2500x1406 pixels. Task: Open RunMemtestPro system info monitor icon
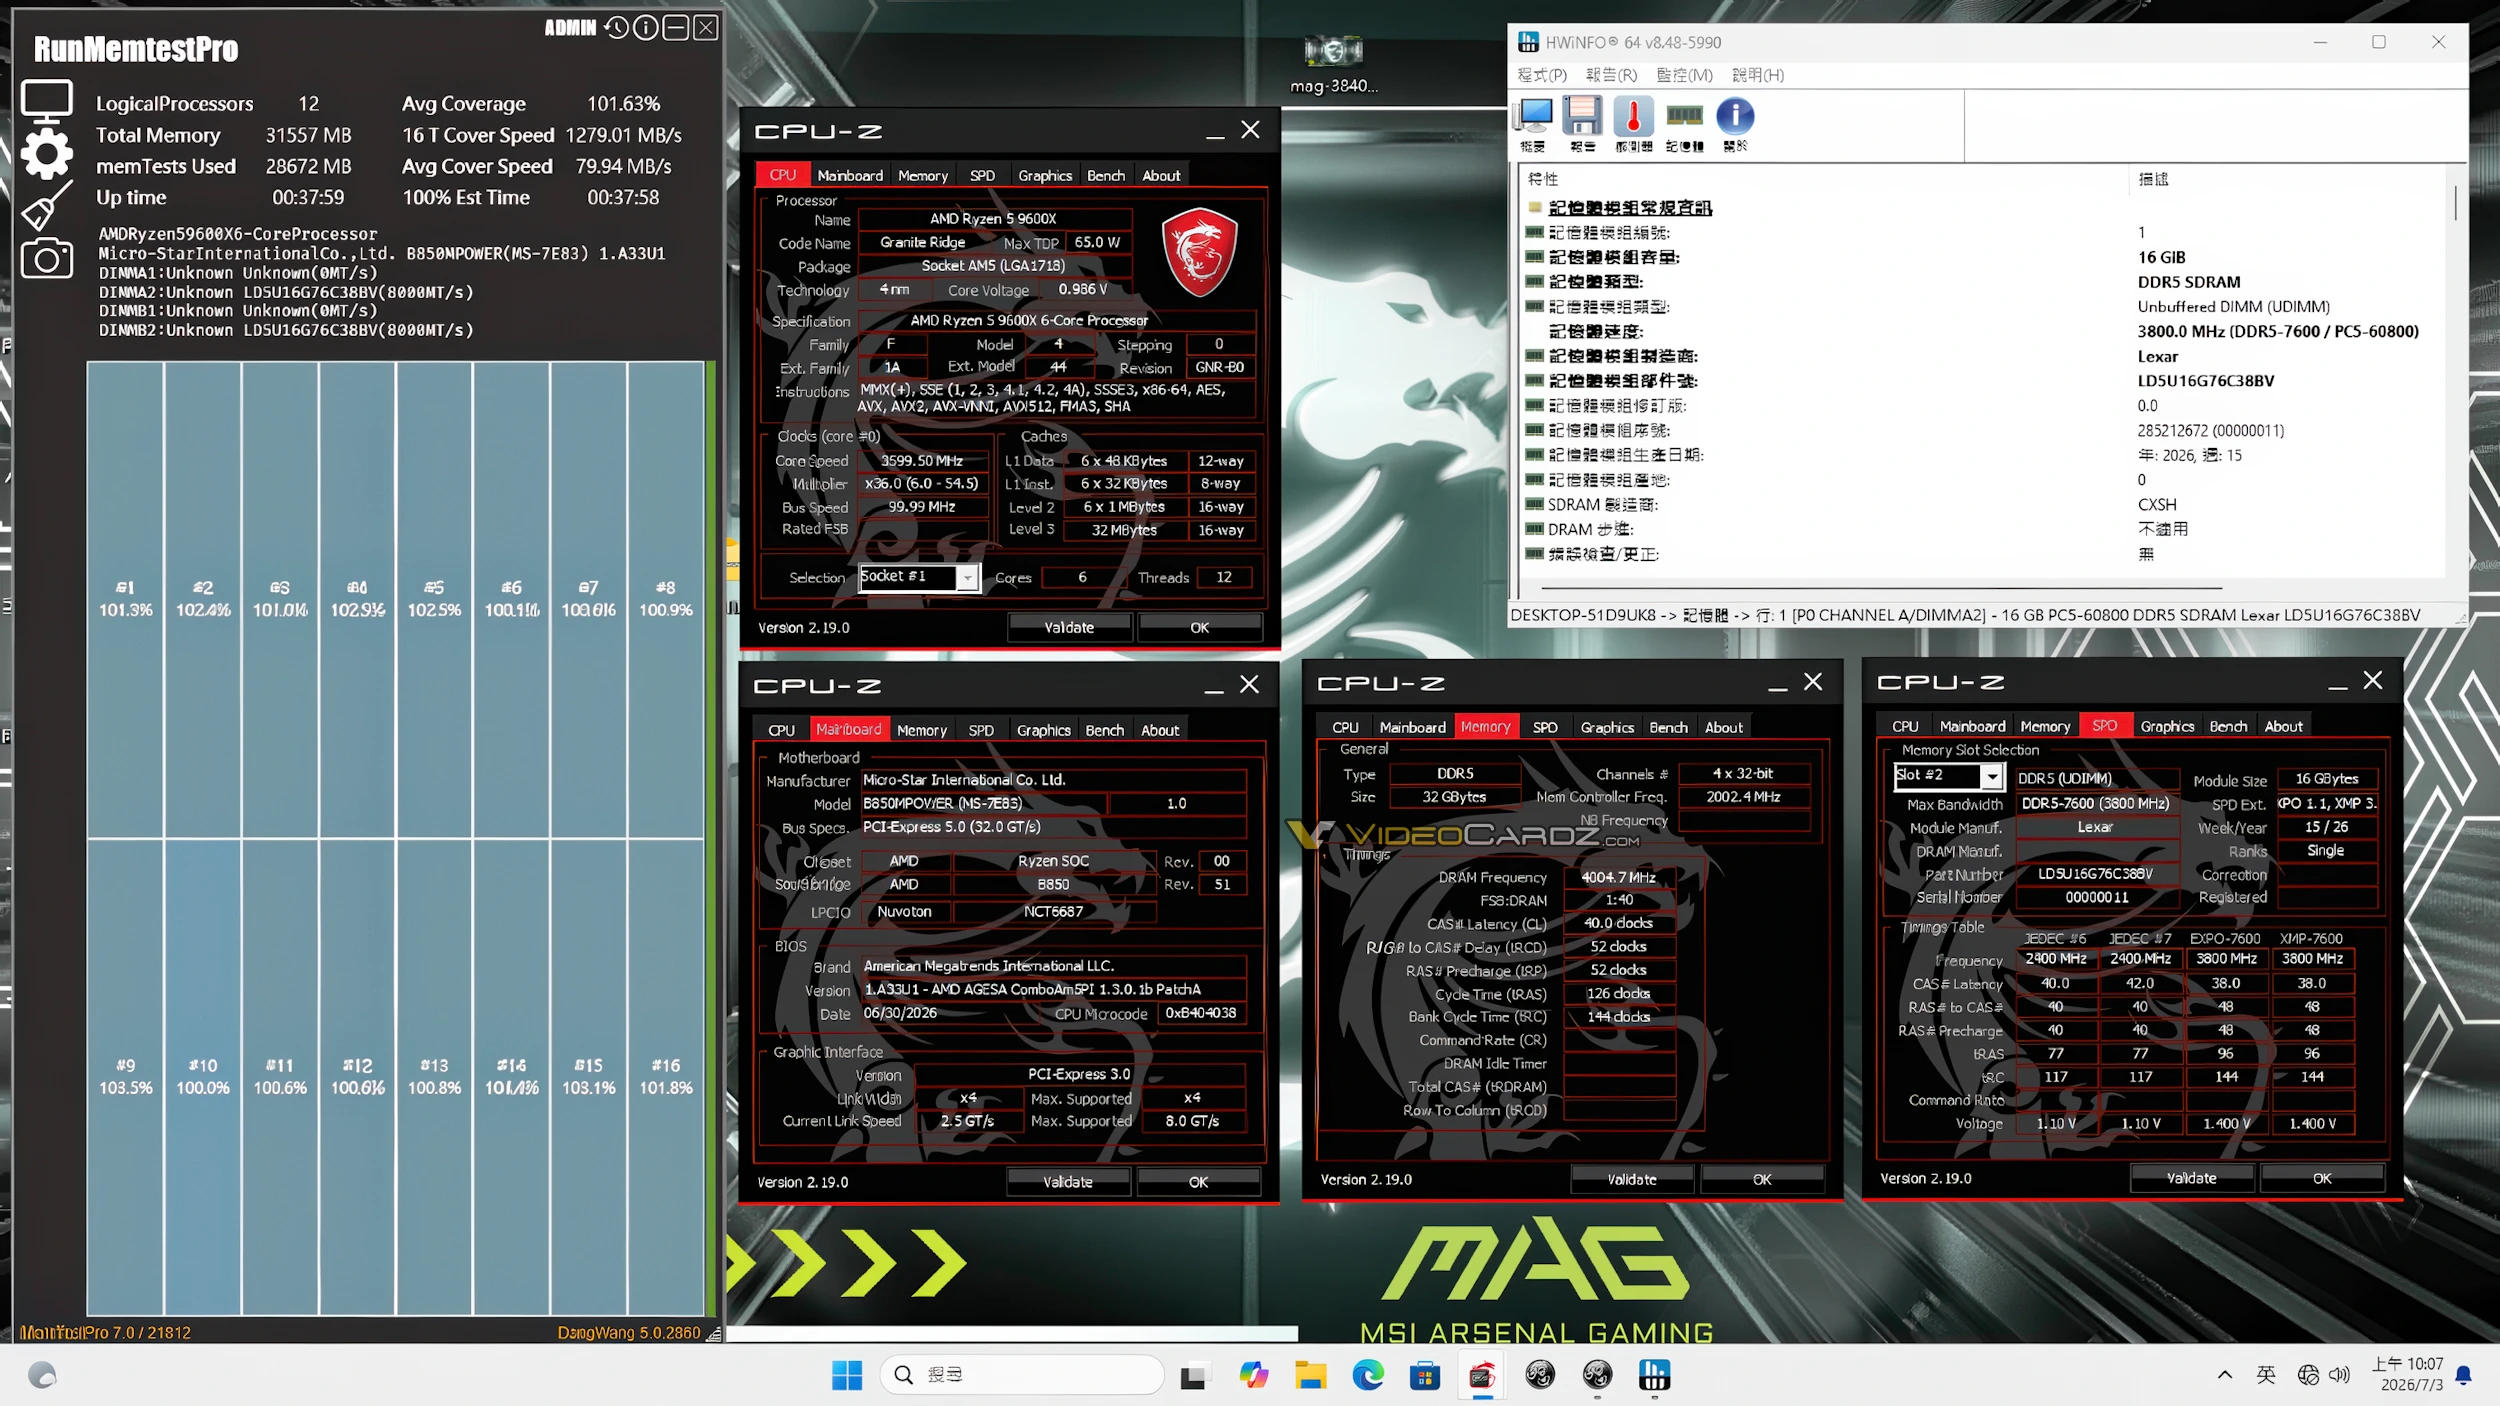[x=47, y=101]
